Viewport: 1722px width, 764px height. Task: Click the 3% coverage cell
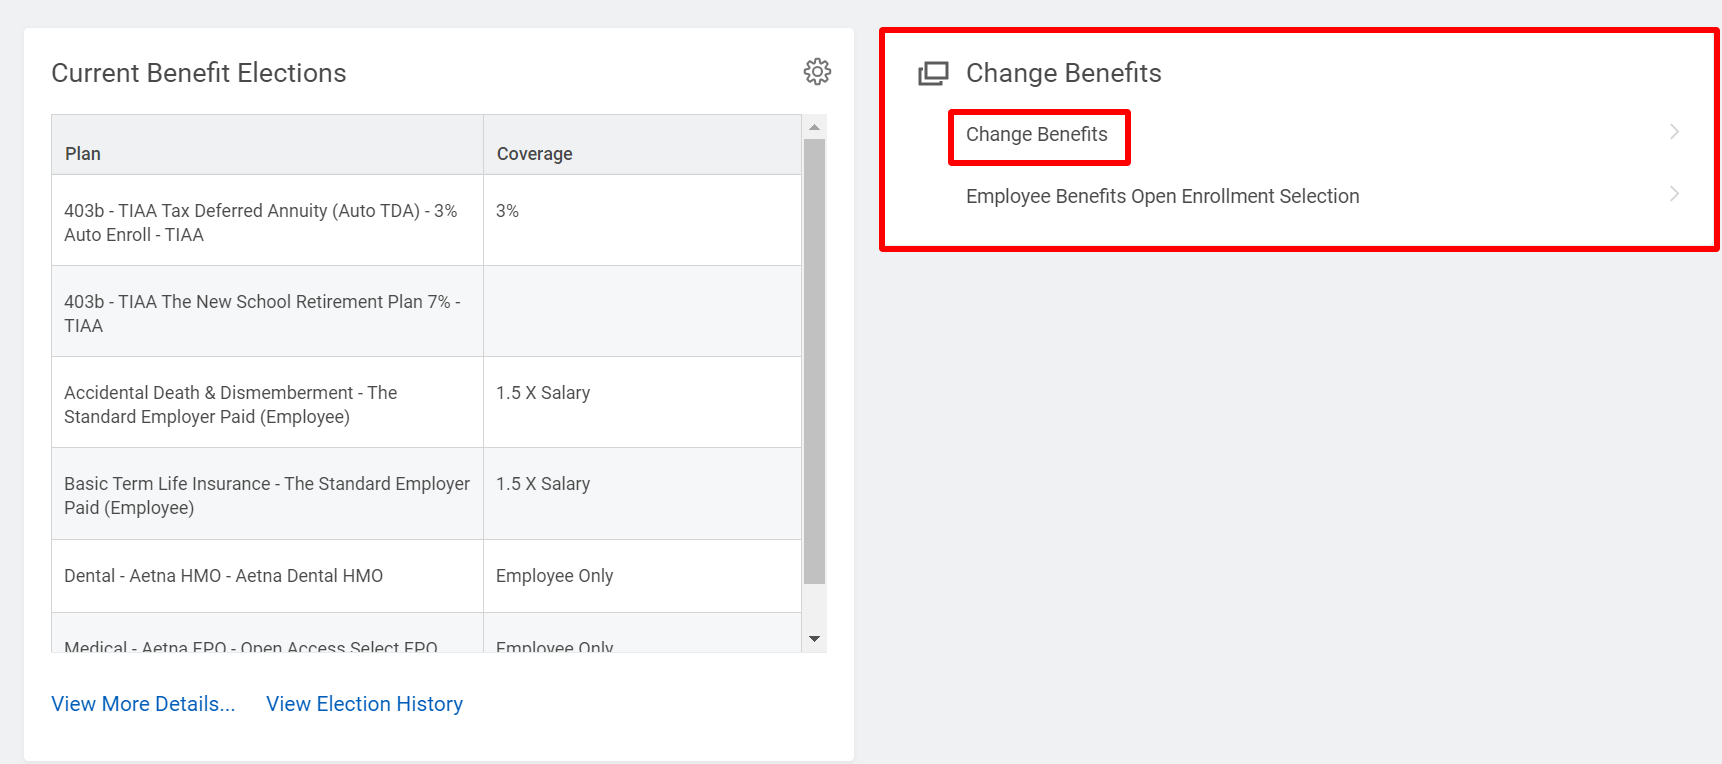pos(642,221)
